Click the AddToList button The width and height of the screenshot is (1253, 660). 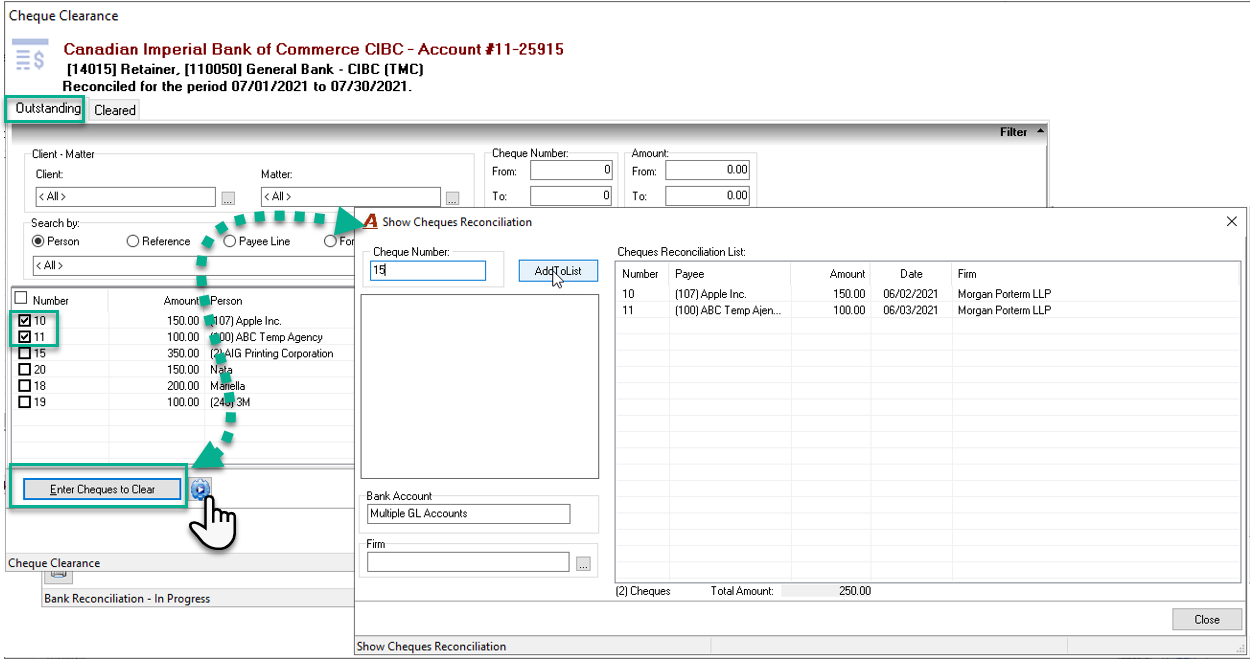tap(558, 271)
